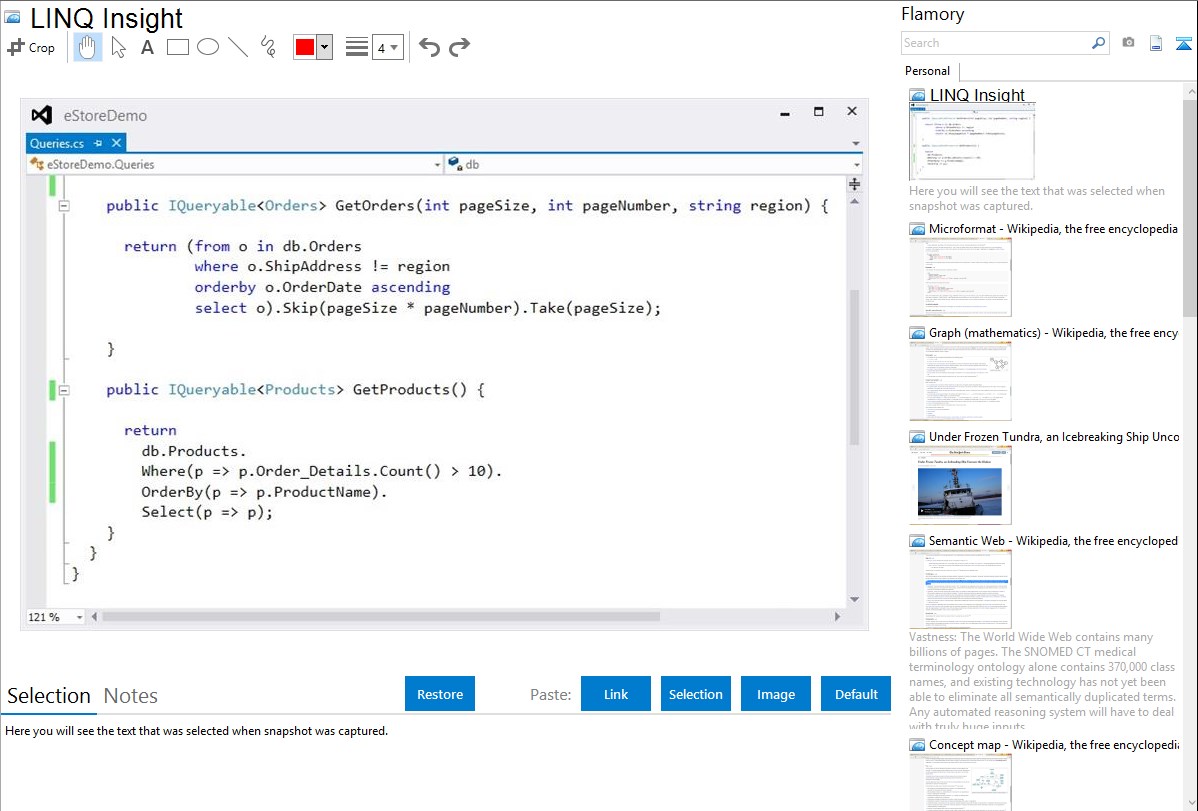Image resolution: width=1198 pixels, height=811 pixels.
Task: Click the Flamory search field
Action: (995, 43)
